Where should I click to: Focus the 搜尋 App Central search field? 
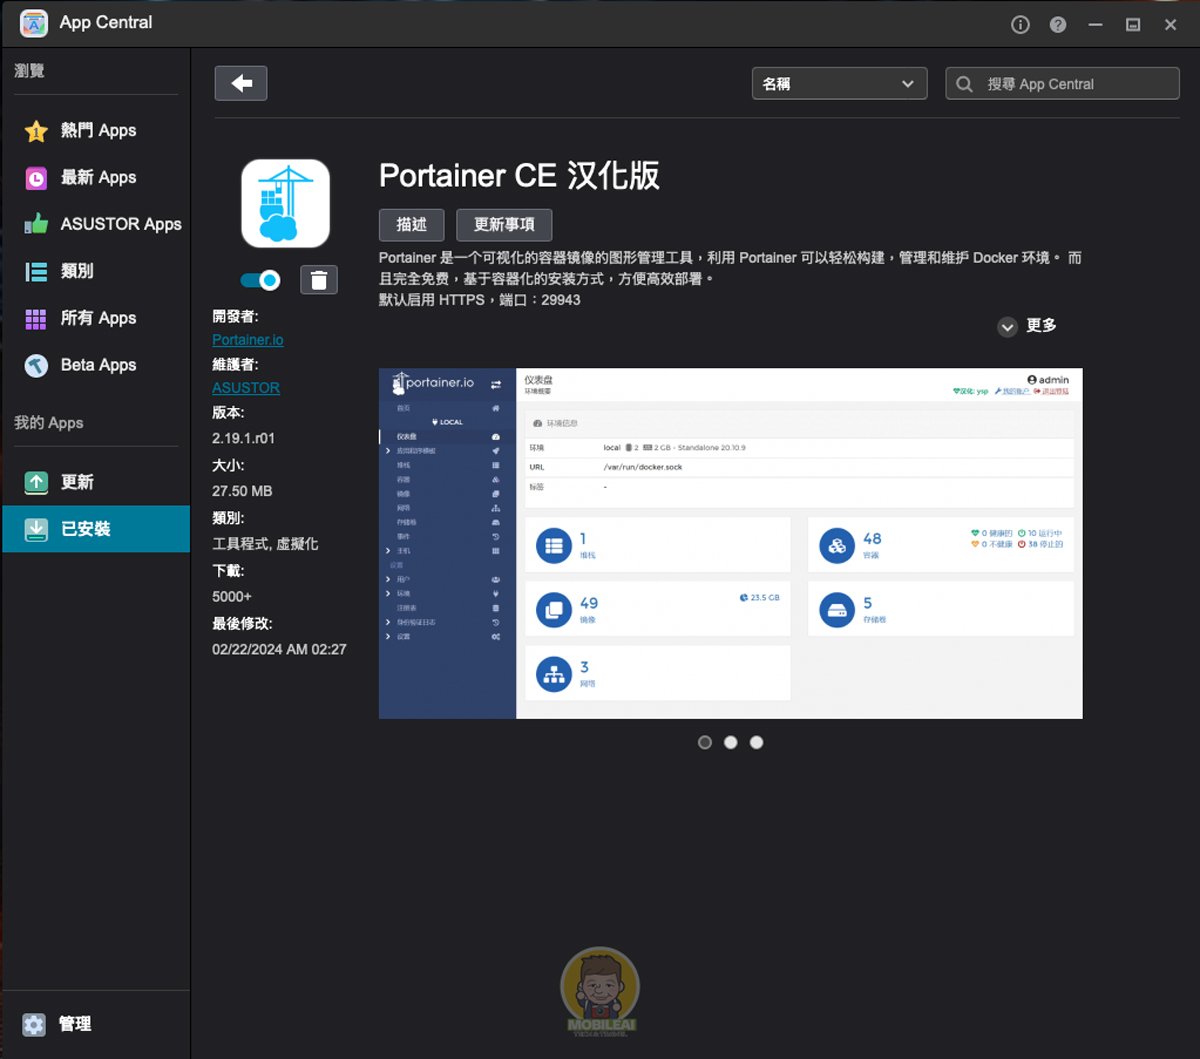pos(1062,84)
